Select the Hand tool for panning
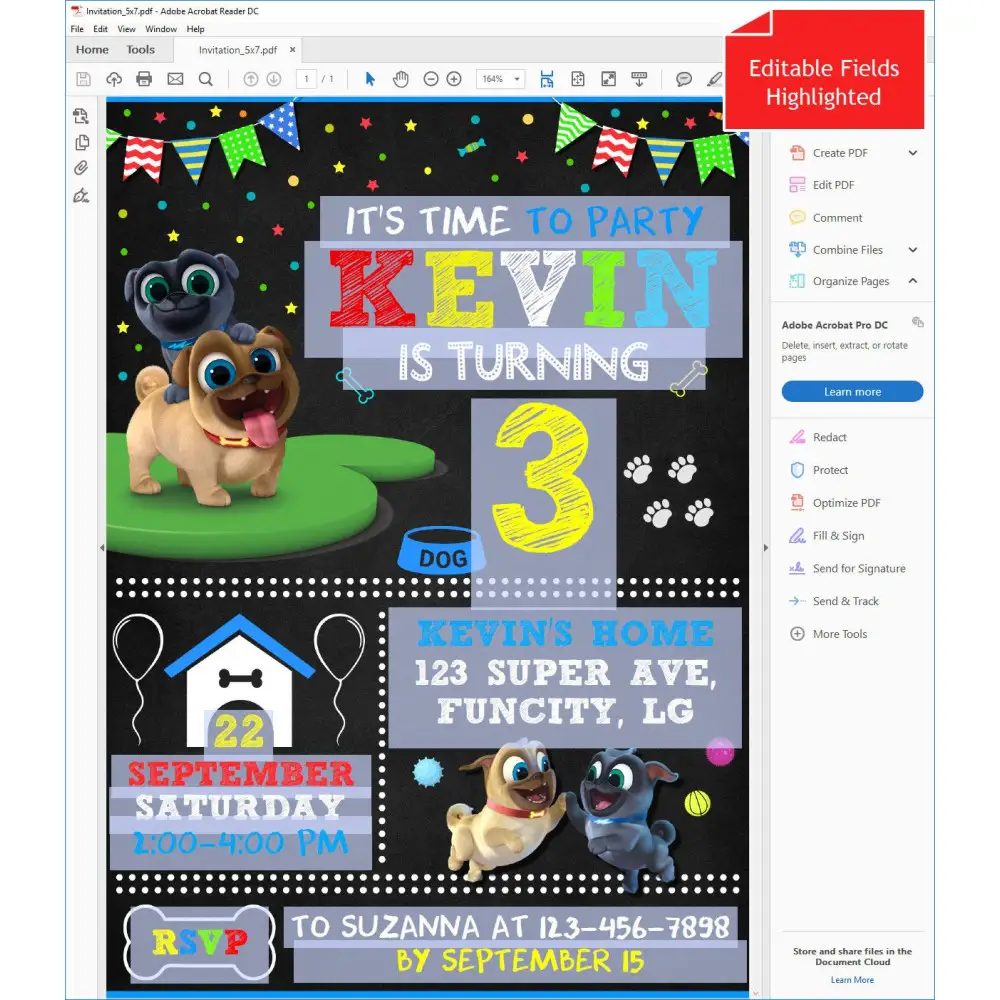The width and height of the screenshot is (1000, 1000). [402, 78]
